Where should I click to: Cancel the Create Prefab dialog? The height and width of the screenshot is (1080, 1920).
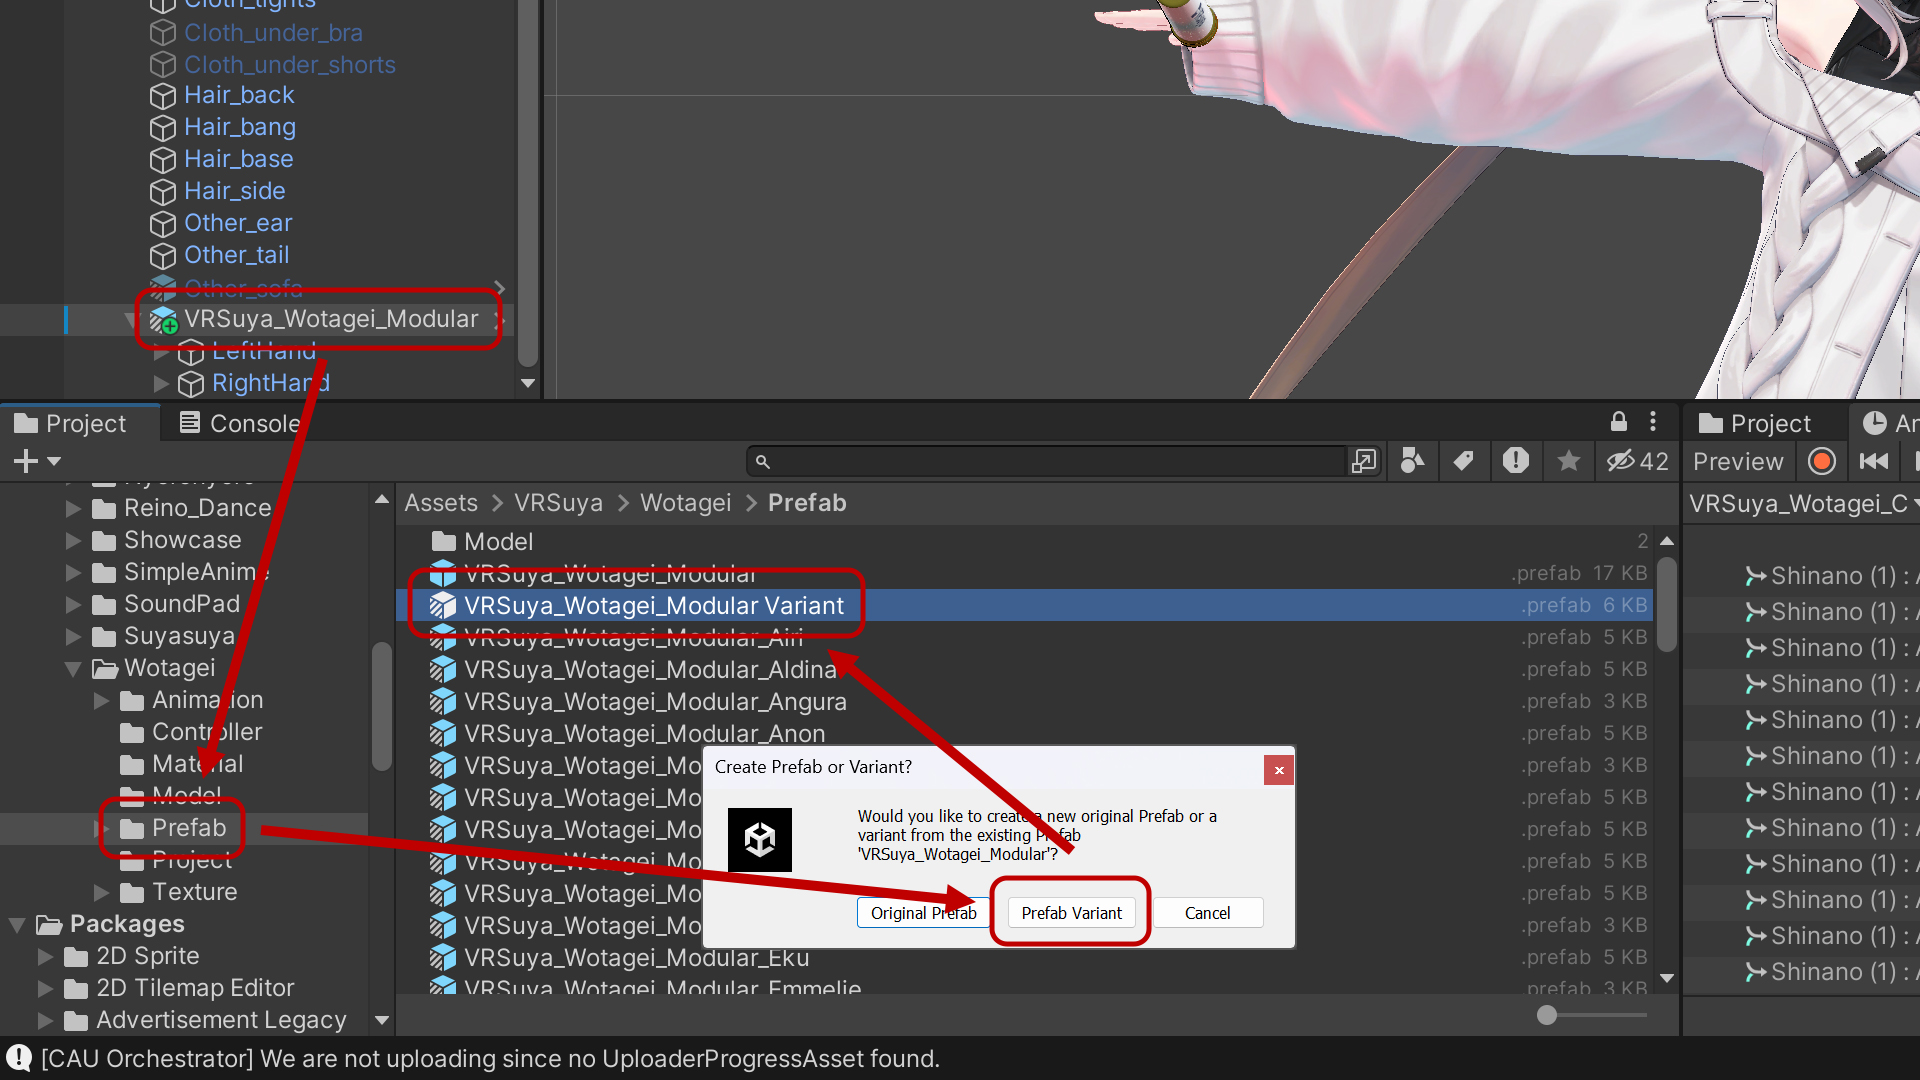[x=1208, y=913]
